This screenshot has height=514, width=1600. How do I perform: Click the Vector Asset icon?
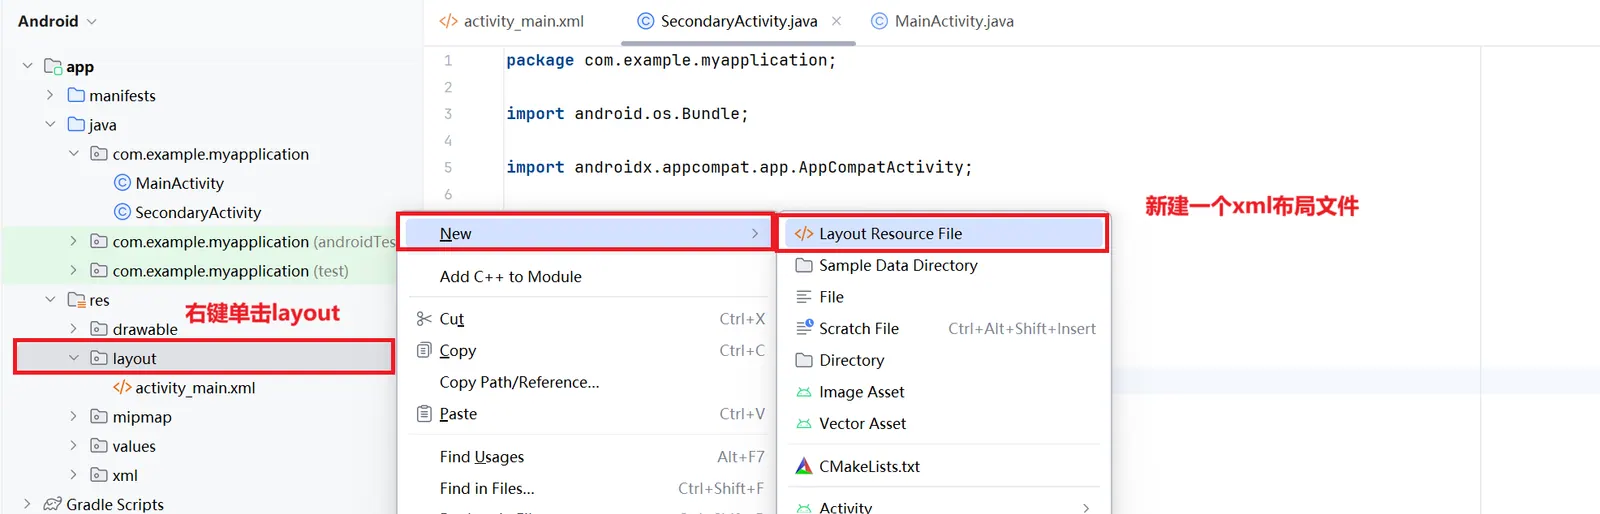point(803,424)
